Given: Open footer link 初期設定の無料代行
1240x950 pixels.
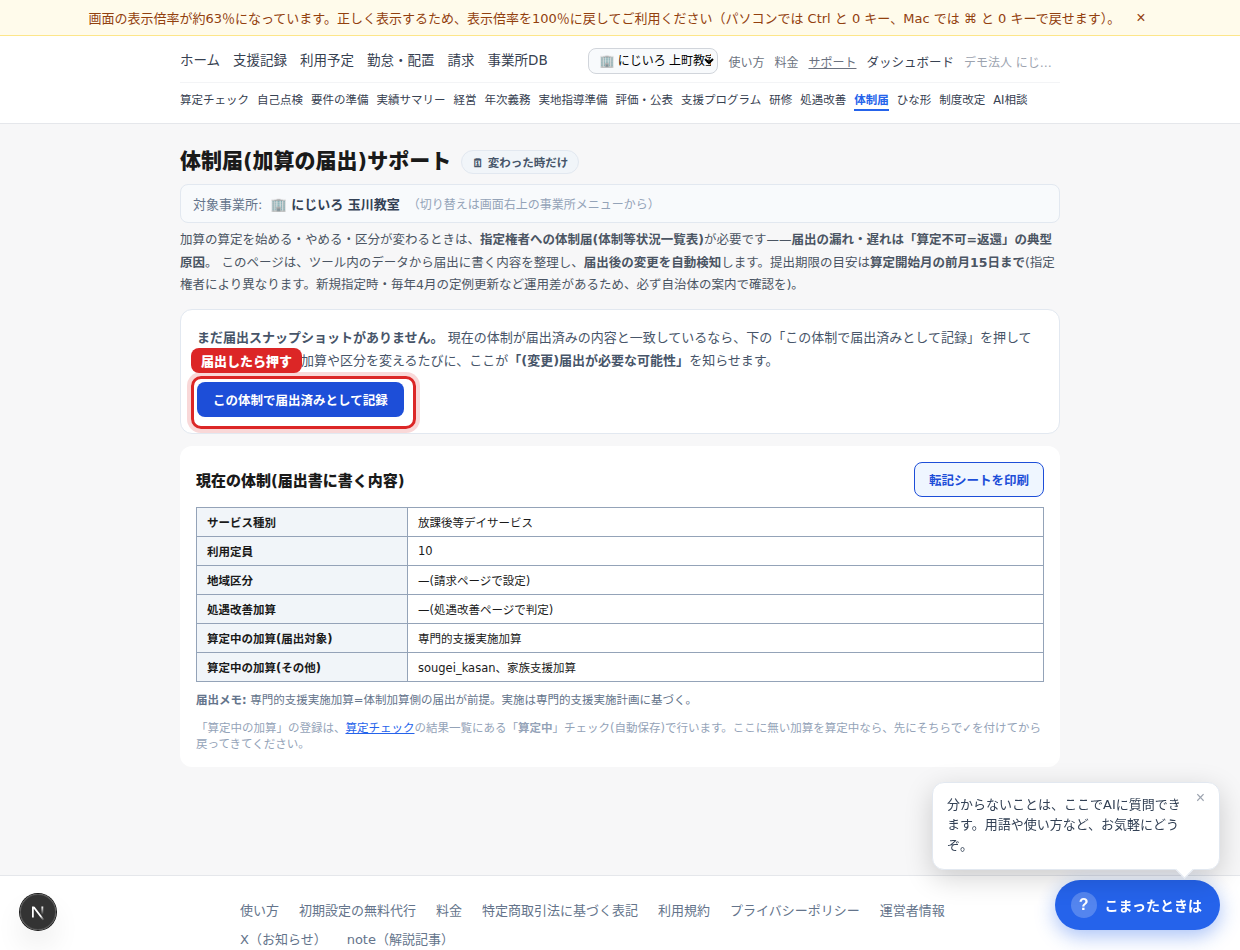Looking at the screenshot, I should pyautogui.click(x=357, y=911).
